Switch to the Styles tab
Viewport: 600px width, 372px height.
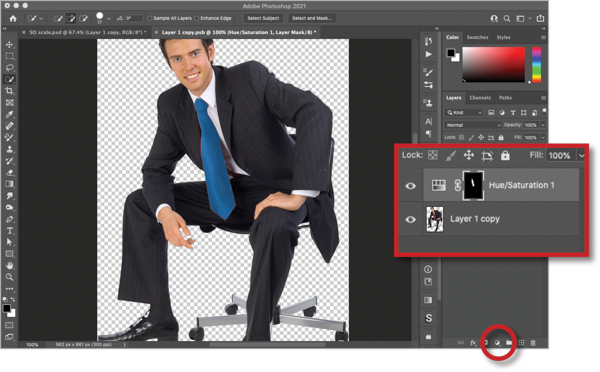pyautogui.click(x=503, y=38)
